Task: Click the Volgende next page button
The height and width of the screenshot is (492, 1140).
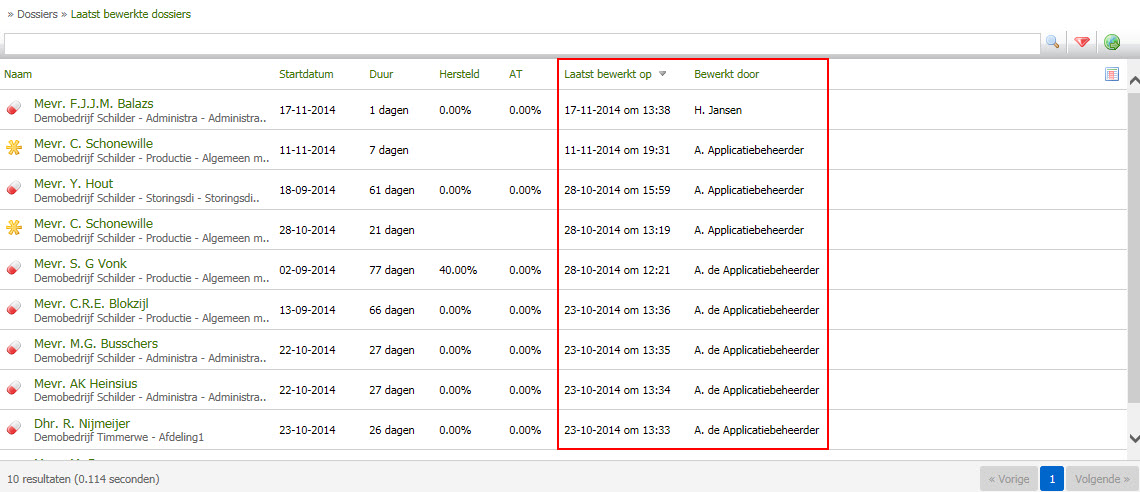Action: [1101, 479]
